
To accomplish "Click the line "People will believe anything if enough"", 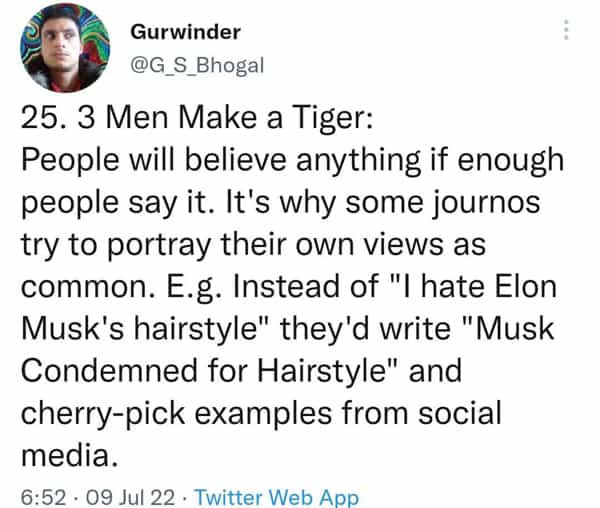I will click(x=292, y=161).
